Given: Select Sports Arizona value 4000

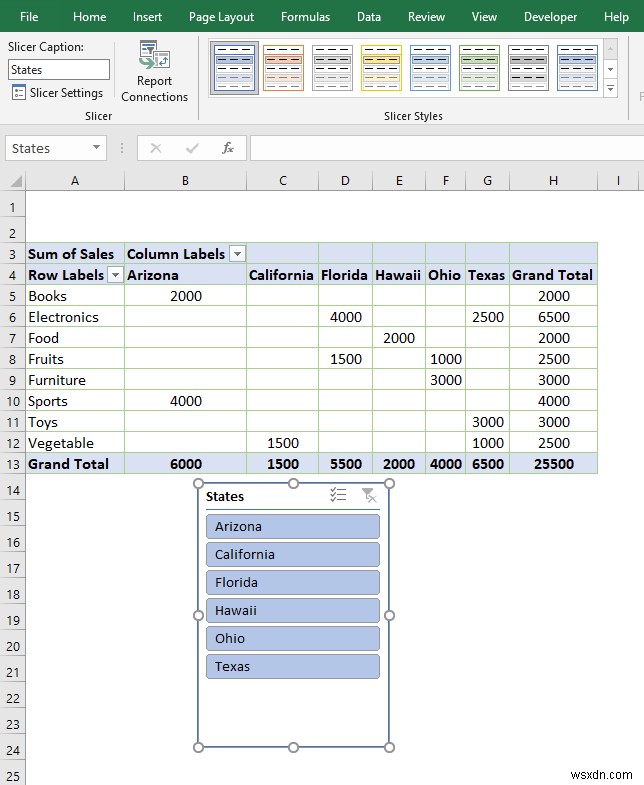Looking at the screenshot, I should click(x=185, y=401).
